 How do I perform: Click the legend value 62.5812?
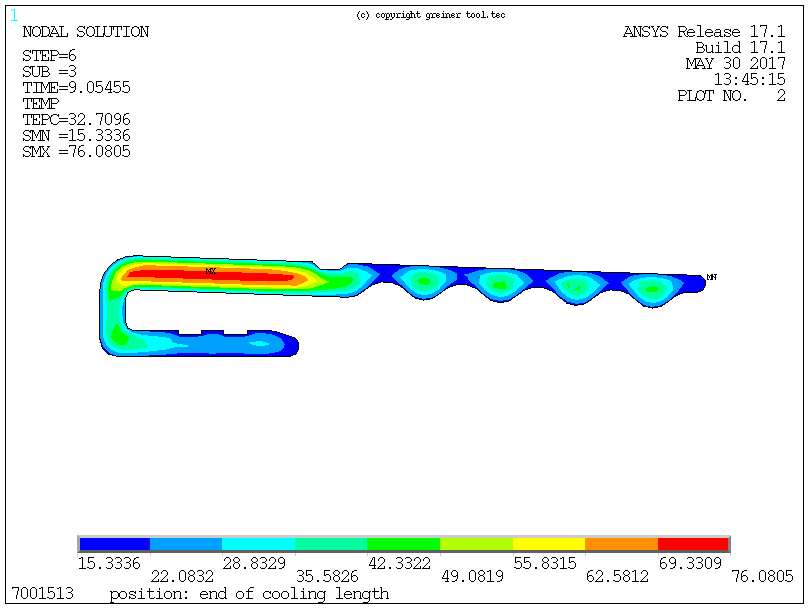tap(617, 576)
